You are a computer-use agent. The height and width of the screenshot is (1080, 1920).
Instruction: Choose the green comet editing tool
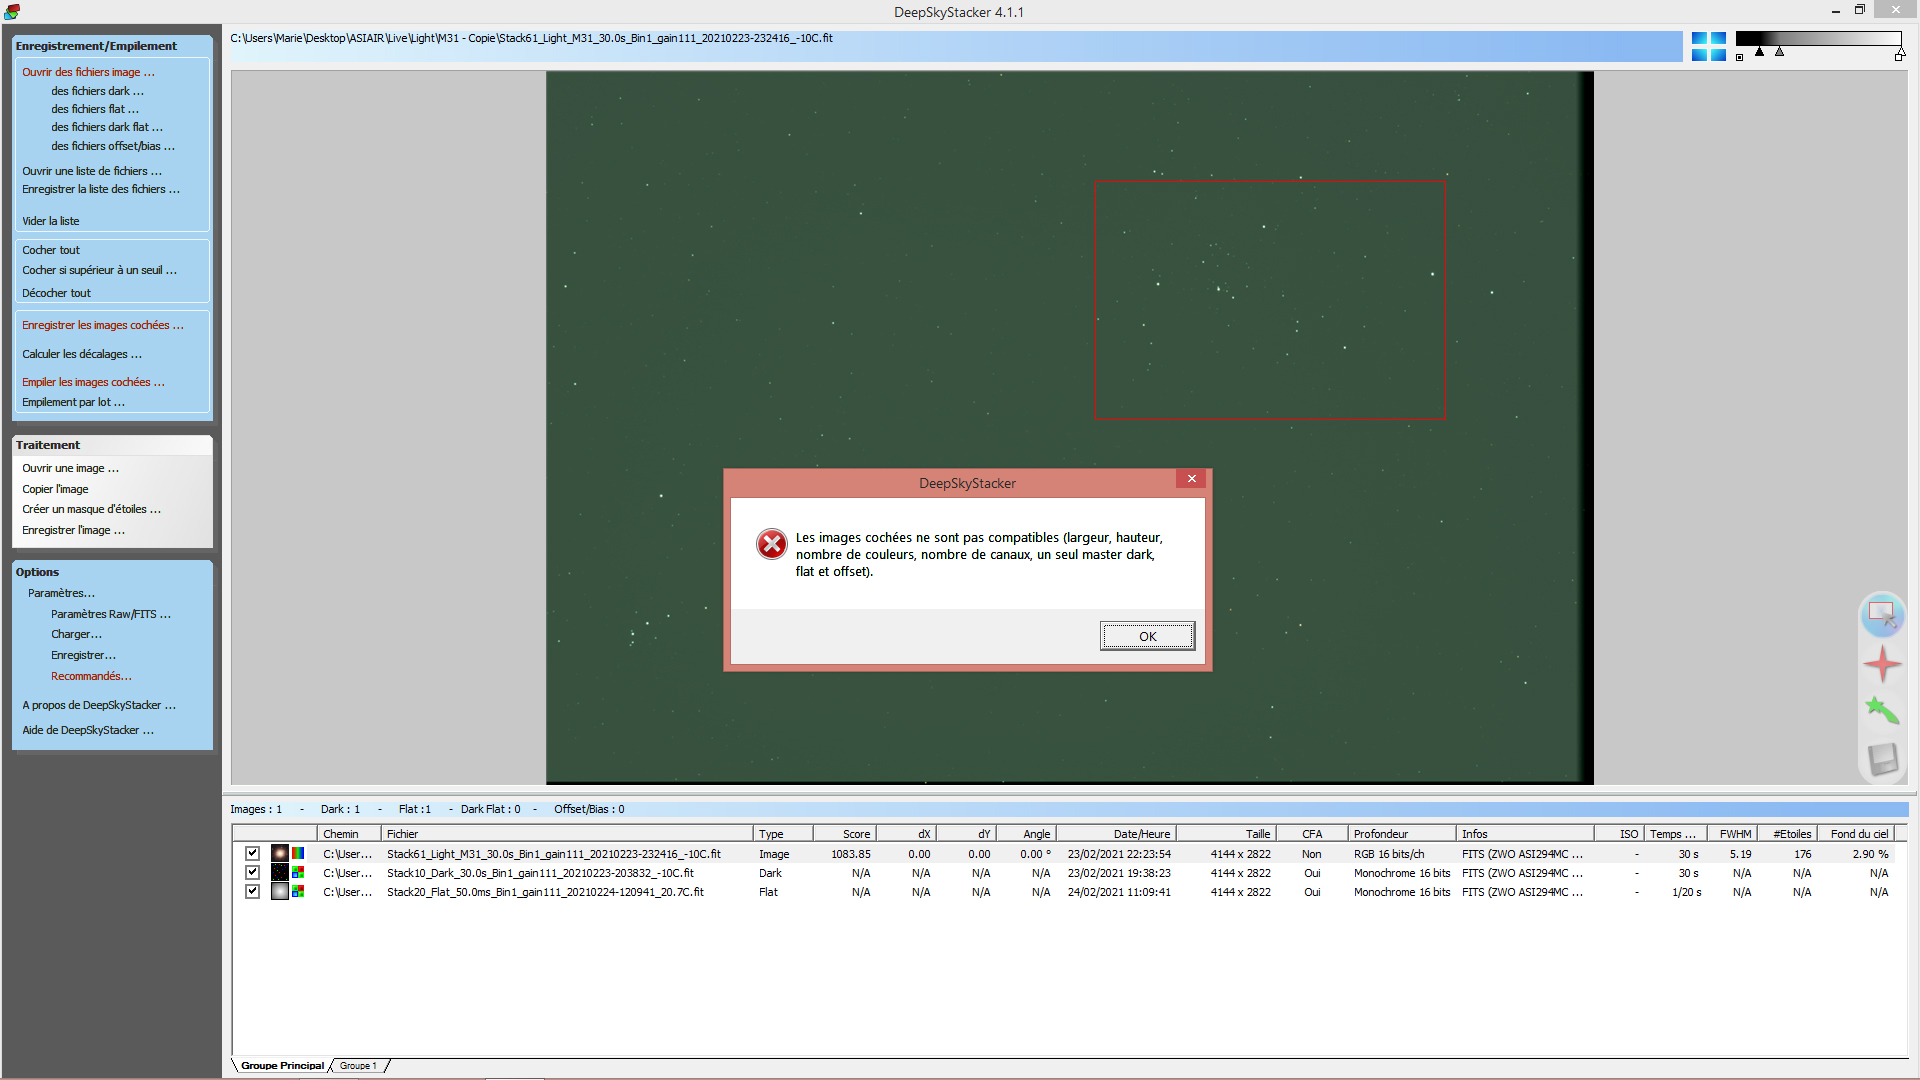point(1881,710)
